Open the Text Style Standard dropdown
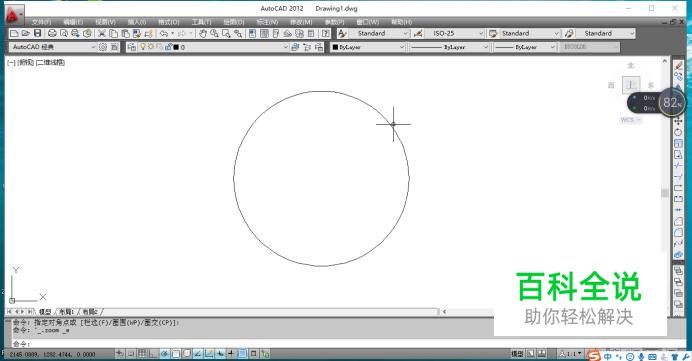The height and width of the screenshot is (361, 692). click(406, 33)
